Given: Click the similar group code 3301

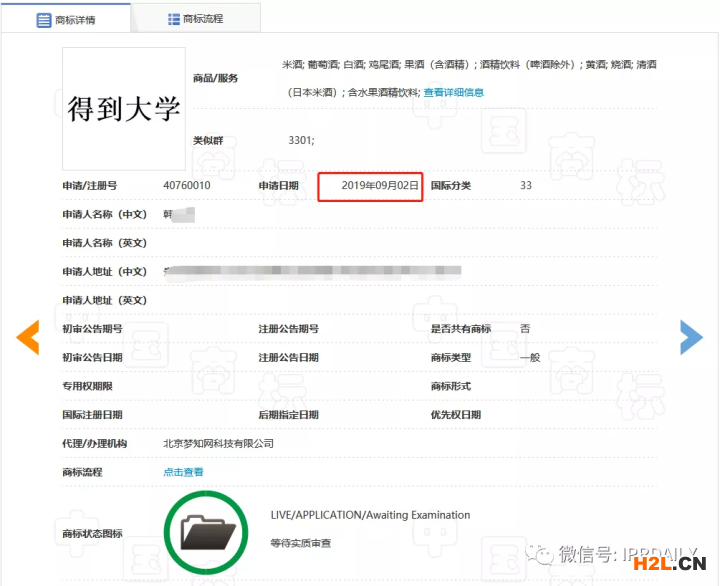Looking at the screenshot, I should point(301,140).
